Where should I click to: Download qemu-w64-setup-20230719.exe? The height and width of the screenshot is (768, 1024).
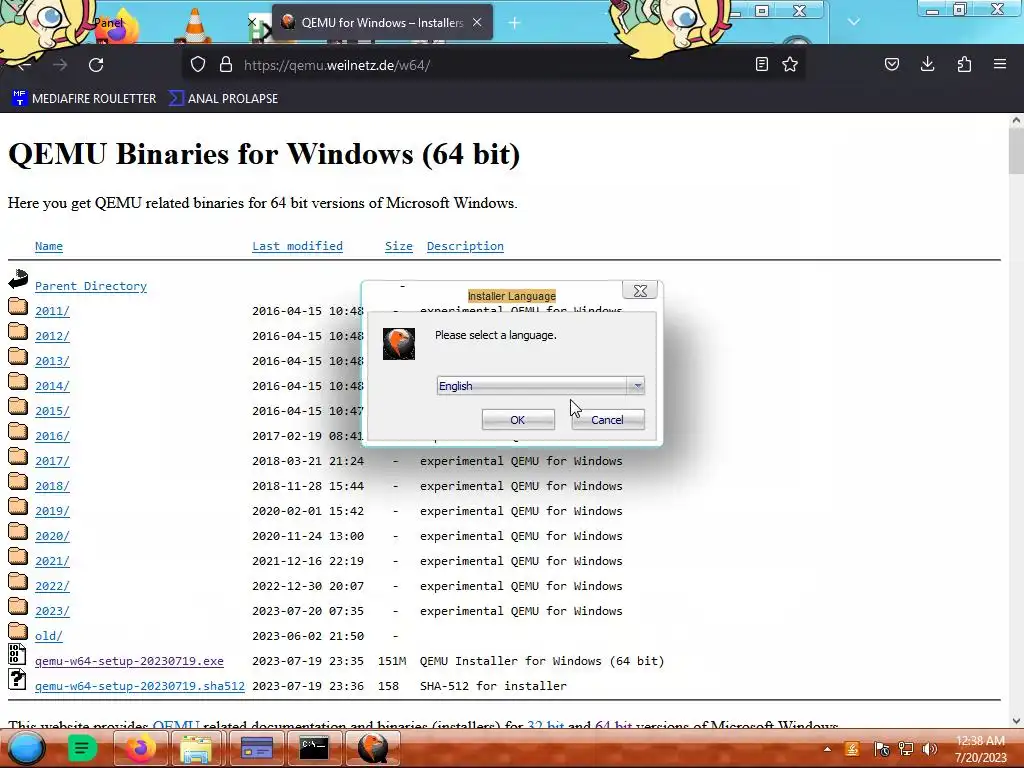129,661
